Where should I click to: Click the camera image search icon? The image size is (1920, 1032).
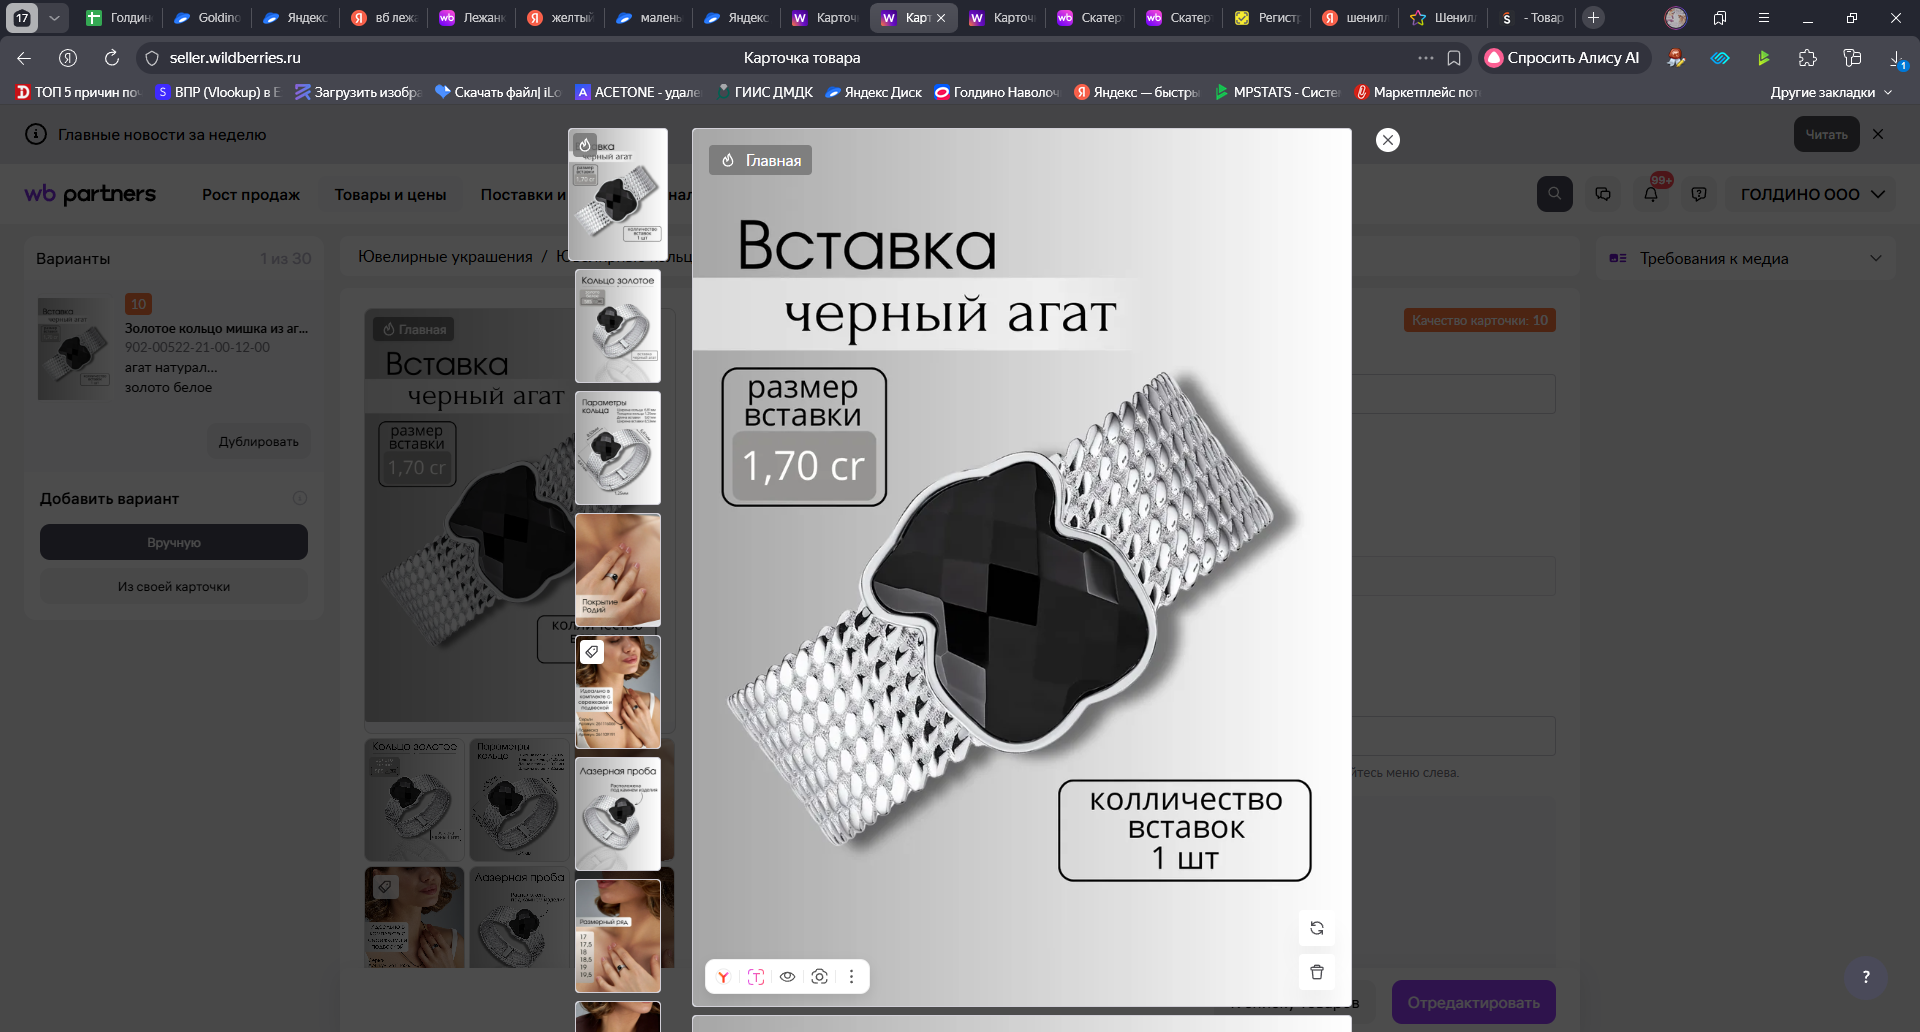click(x=819, y=977)
